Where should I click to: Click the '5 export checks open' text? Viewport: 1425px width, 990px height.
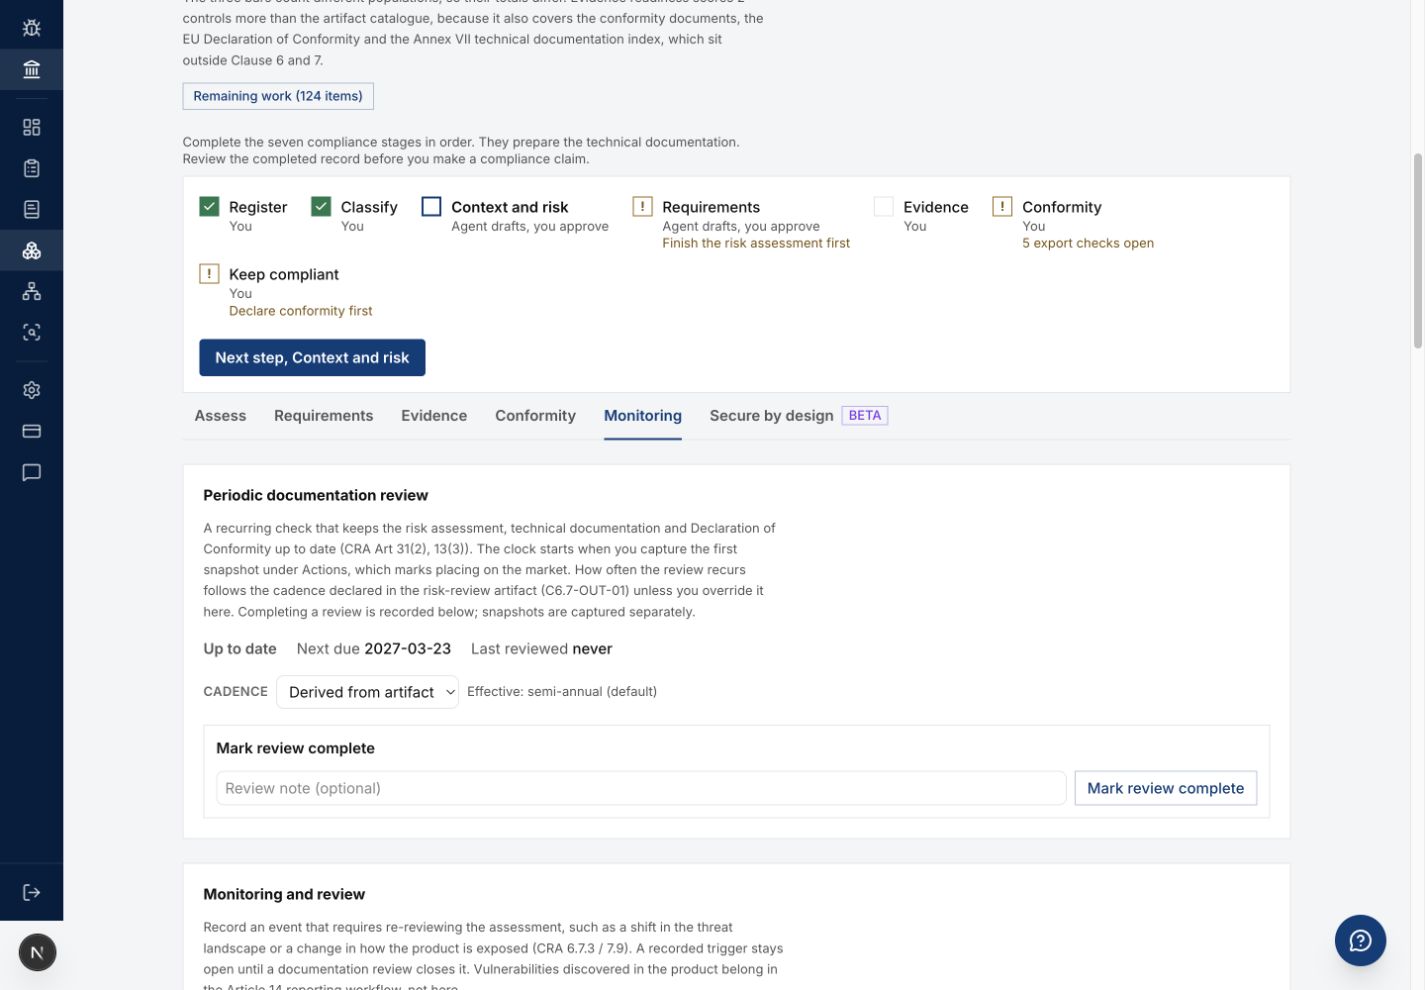point(1088,243)
